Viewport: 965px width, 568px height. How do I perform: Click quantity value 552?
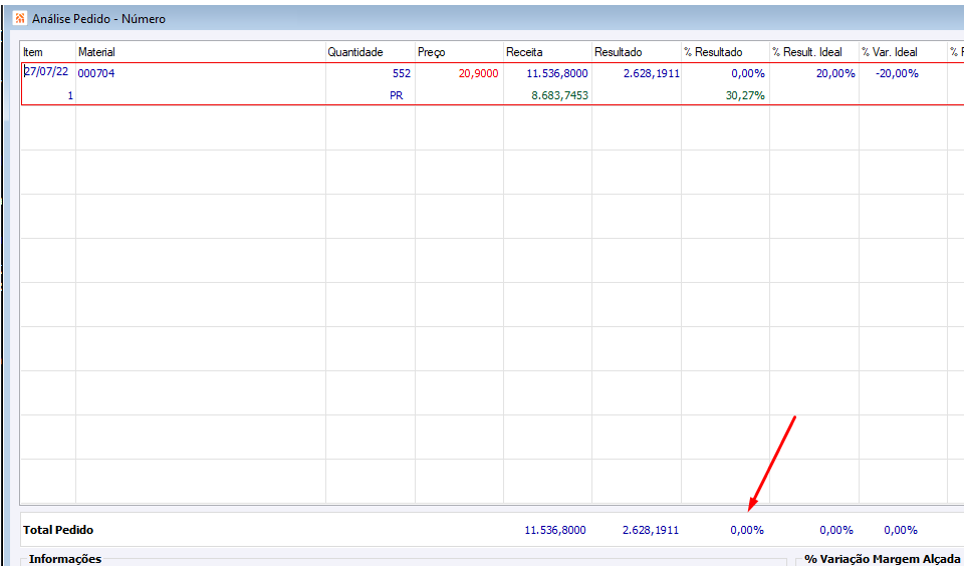[401, 73]
